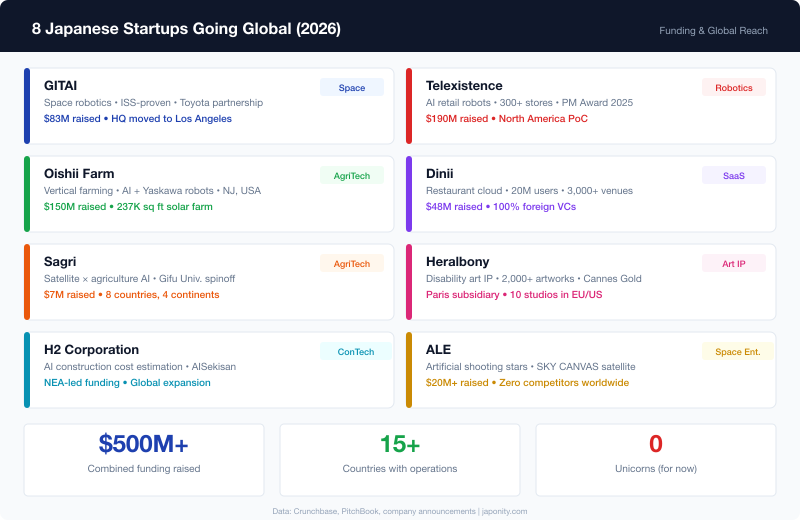Click the AgriTech tag on Sagri card
Viewport: 800px width, 520px height.
pos(352,263)
